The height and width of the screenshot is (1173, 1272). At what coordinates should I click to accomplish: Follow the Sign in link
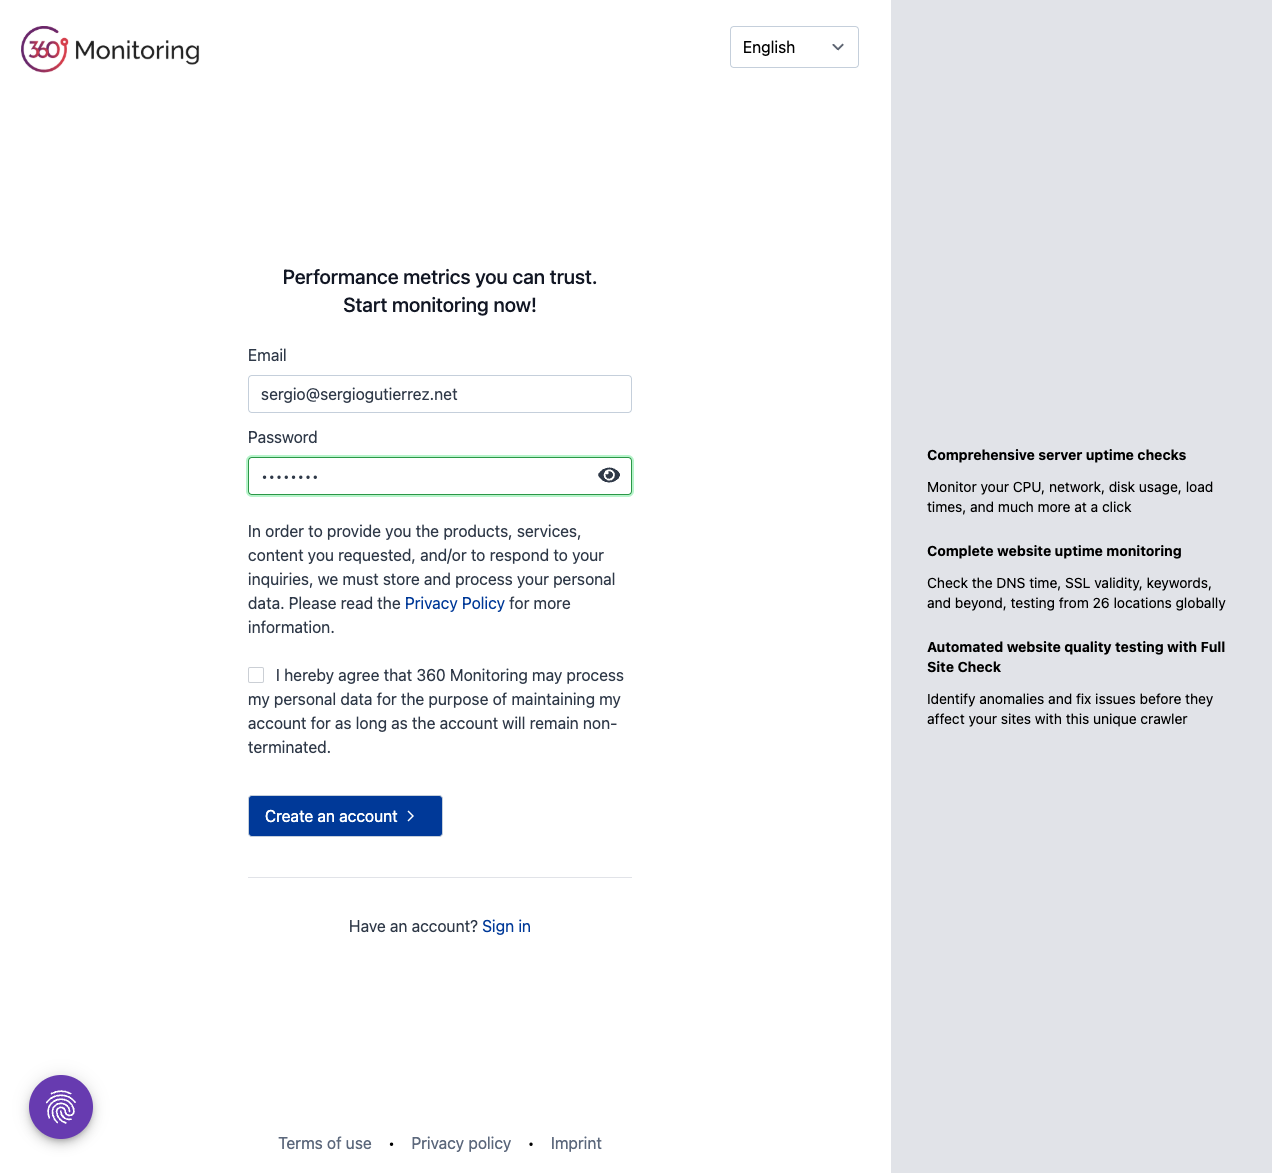pyautogui.click(x=506, y=926)
